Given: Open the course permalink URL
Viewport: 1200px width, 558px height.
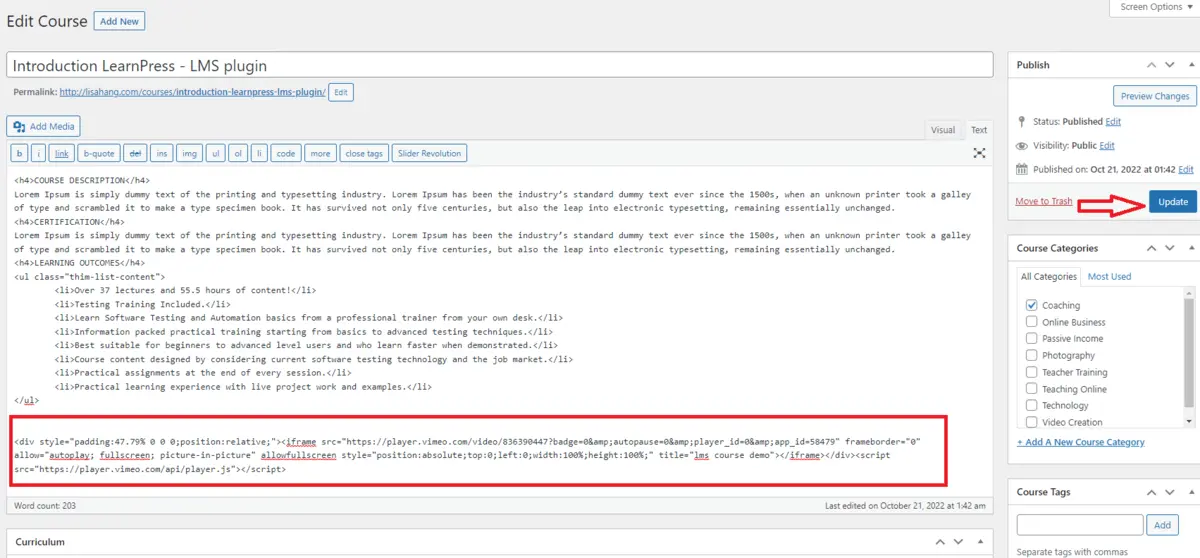Looking at the screenshot, I should 193,92.
